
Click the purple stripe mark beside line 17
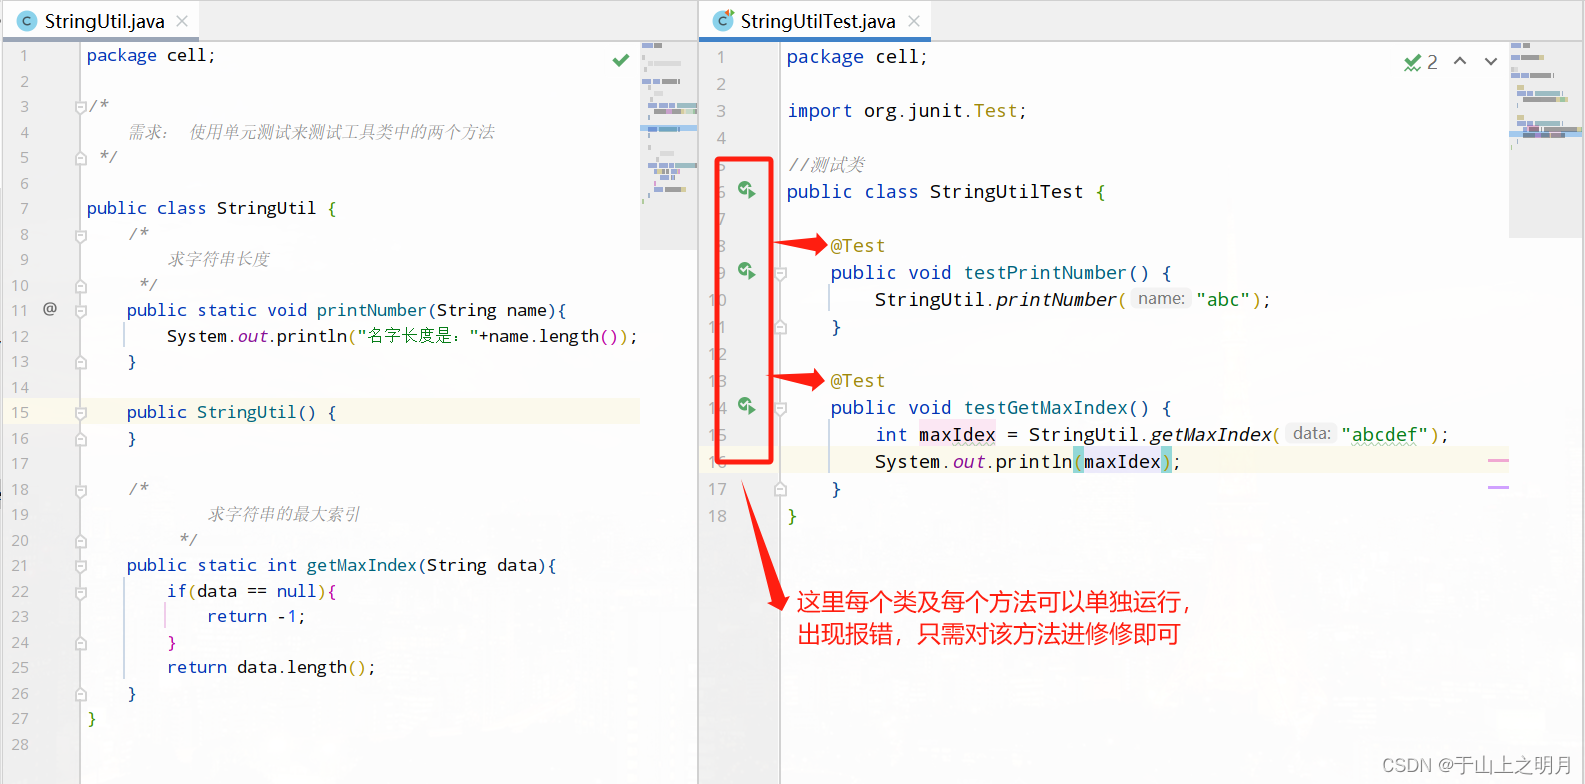pyautogui.click(x=1498, y=487)
